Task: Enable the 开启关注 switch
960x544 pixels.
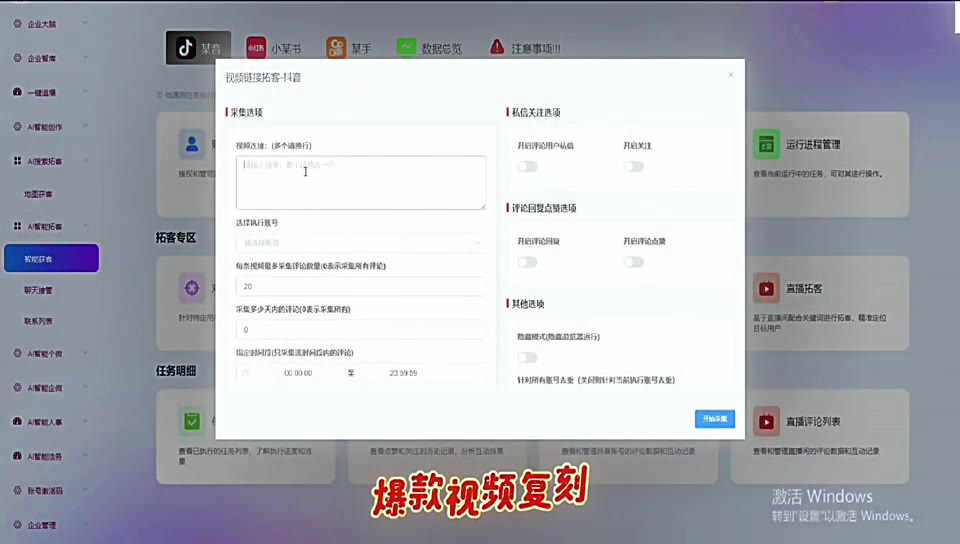Action: point(634,166)
